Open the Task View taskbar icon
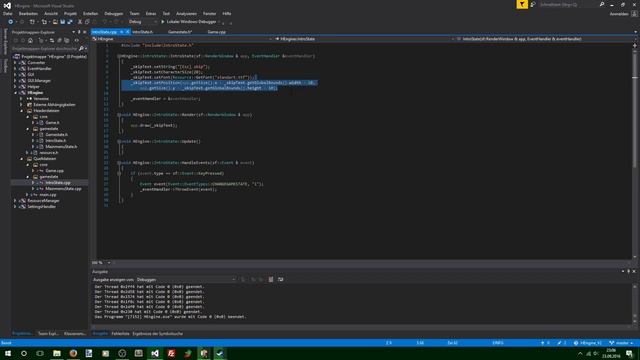The image size is (640, 360). tap(40, 353)
